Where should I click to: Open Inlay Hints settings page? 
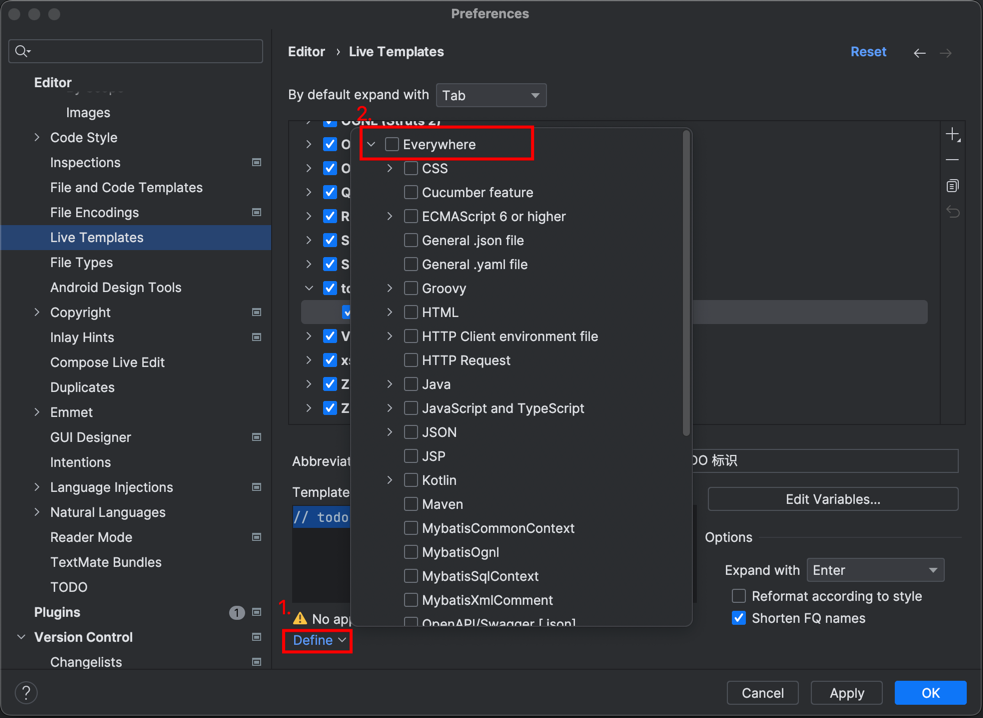click(x=82, y=337)
